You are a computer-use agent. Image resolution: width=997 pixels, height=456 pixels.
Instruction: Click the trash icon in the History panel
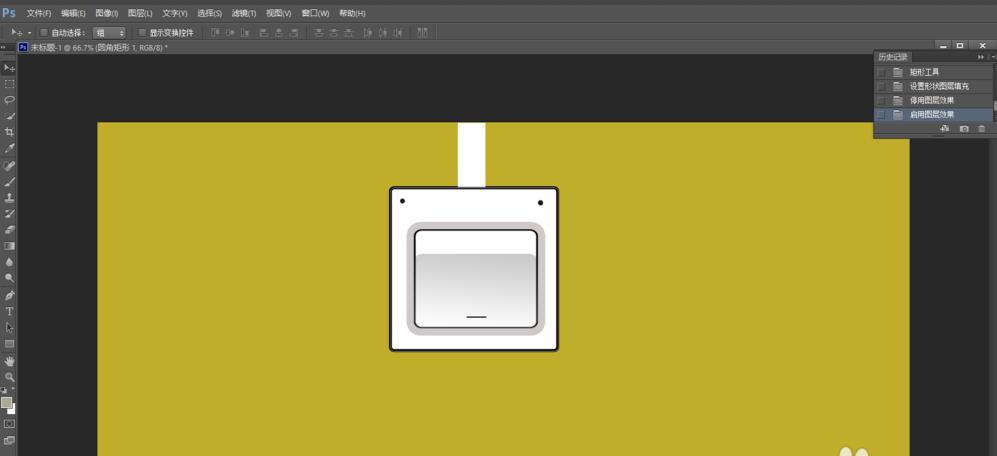pos(981,129)
